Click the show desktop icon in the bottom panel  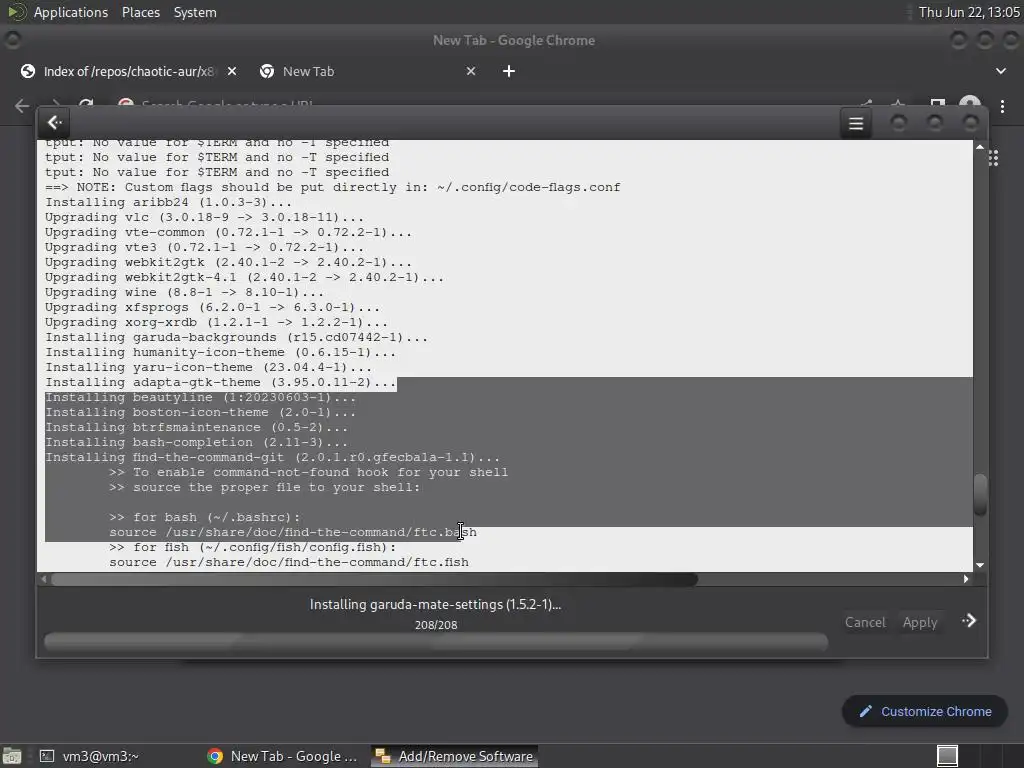12,756
